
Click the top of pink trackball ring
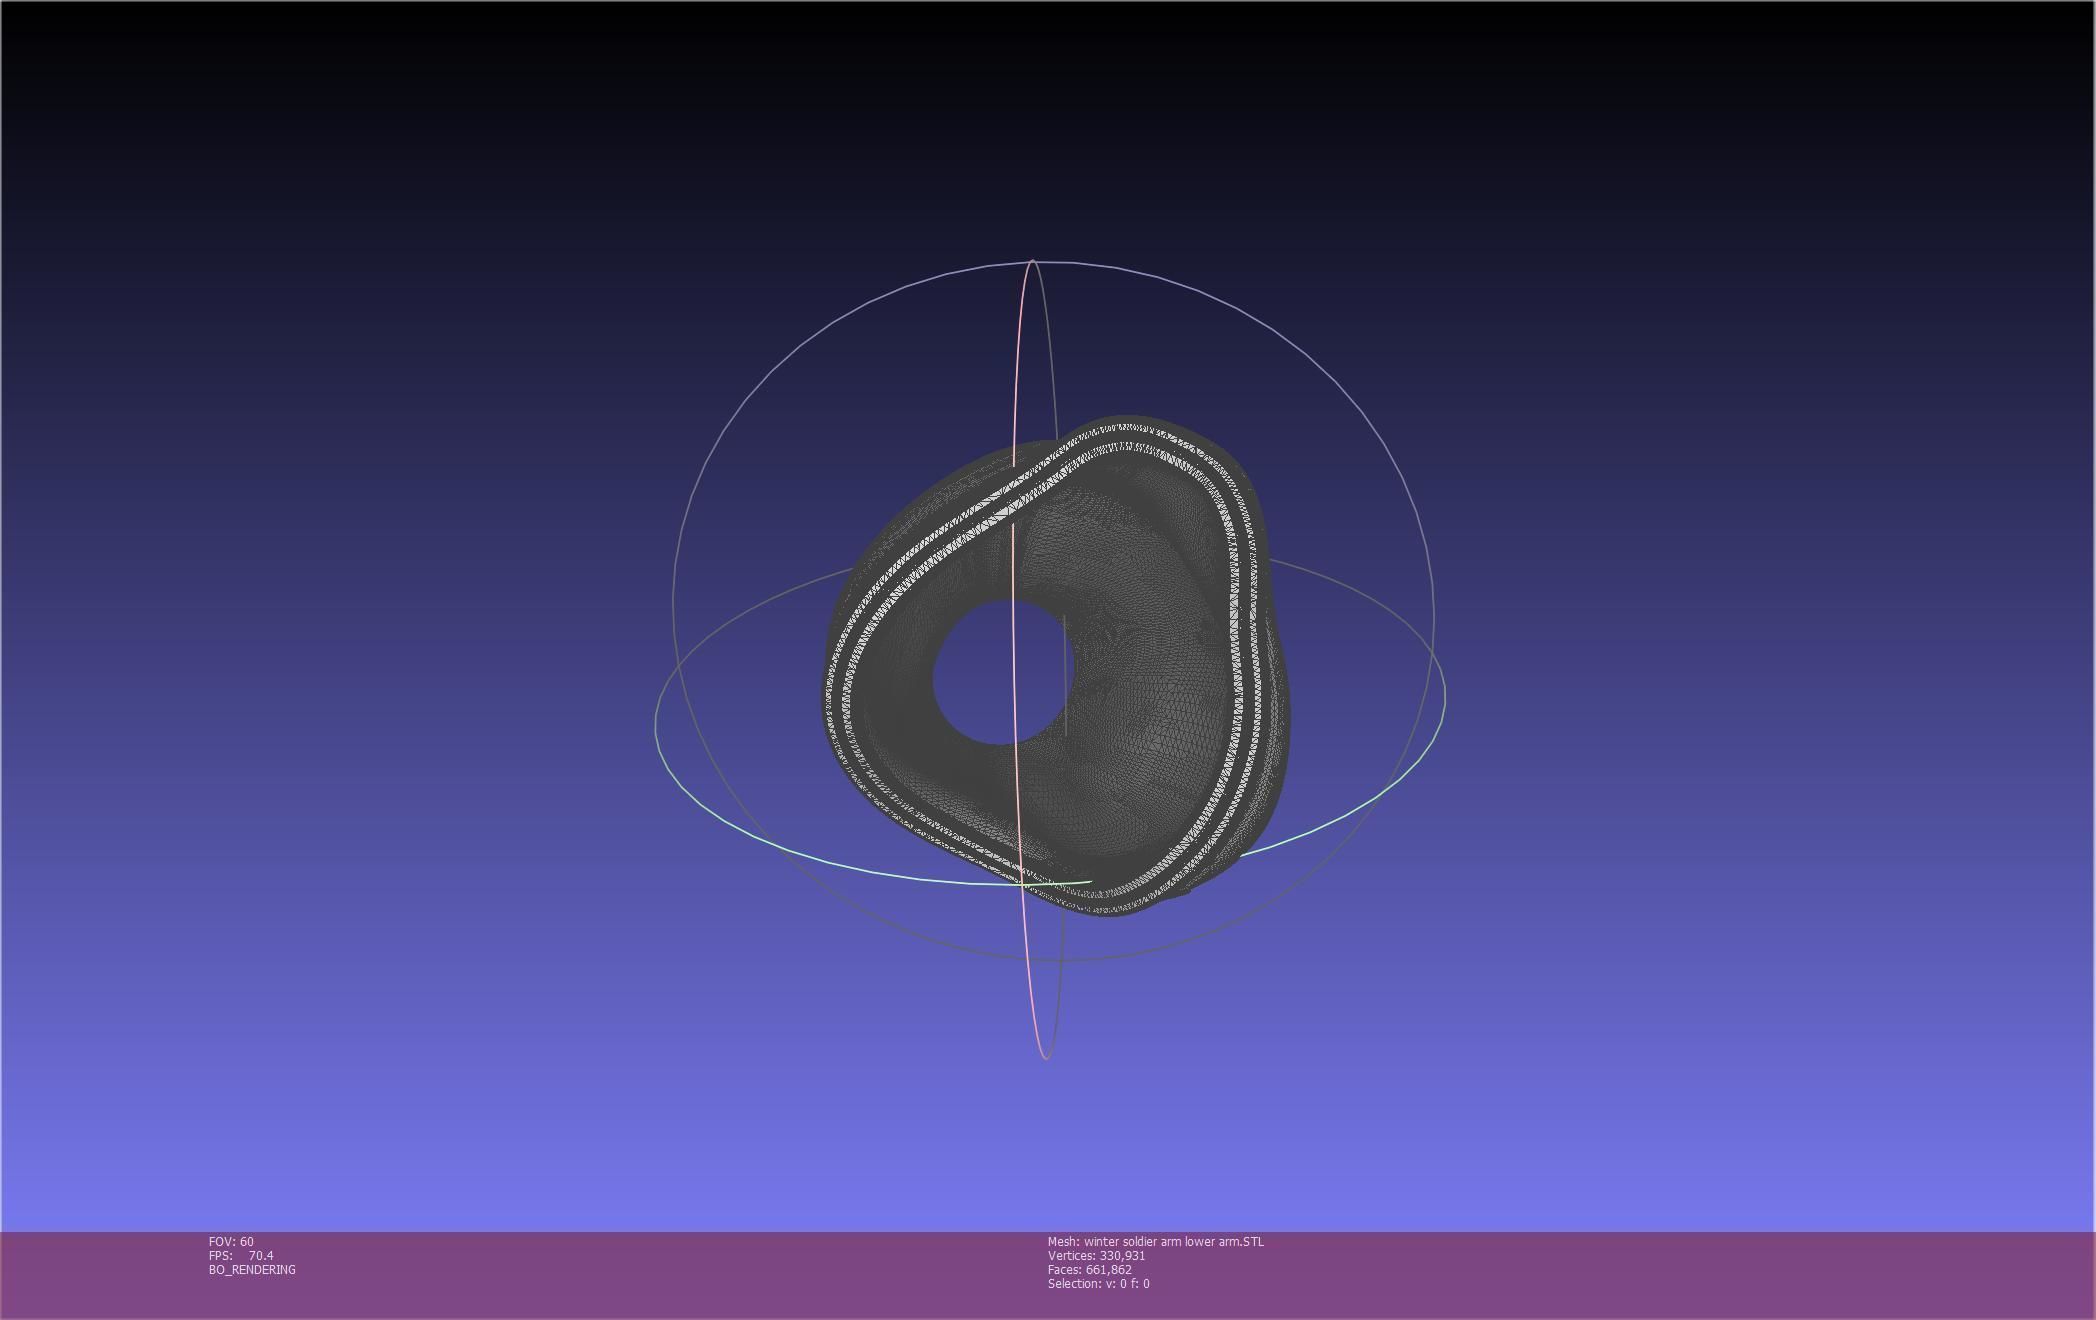[1032, 261]
